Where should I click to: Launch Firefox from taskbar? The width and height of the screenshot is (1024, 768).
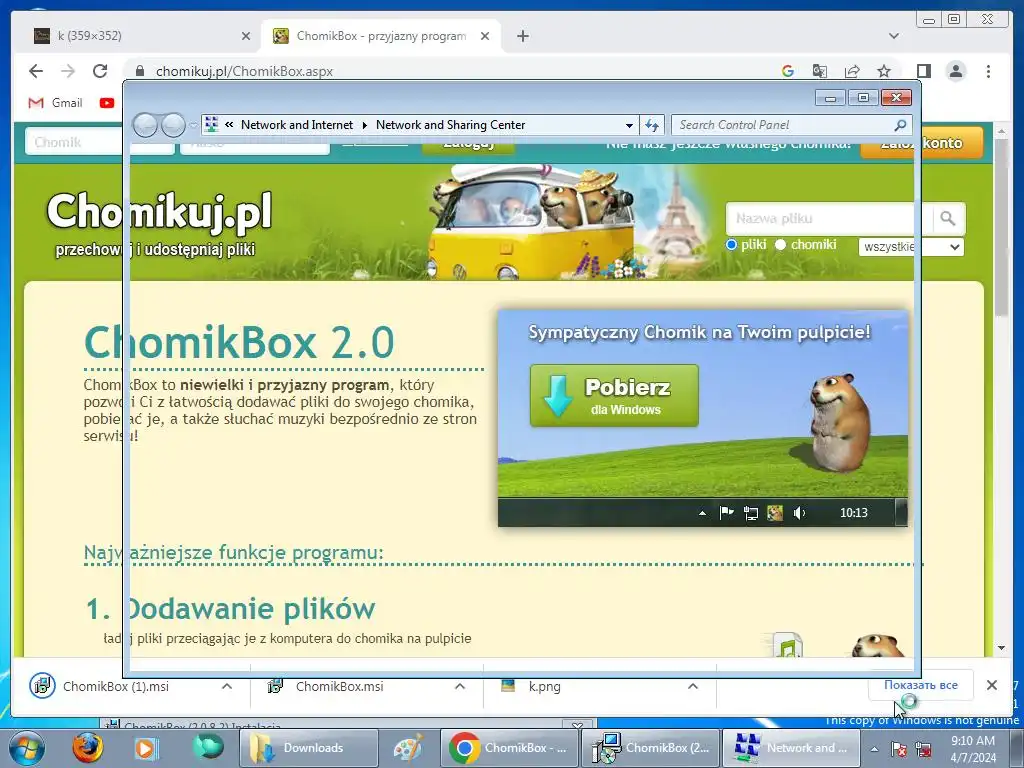click(x=87, y=748)
